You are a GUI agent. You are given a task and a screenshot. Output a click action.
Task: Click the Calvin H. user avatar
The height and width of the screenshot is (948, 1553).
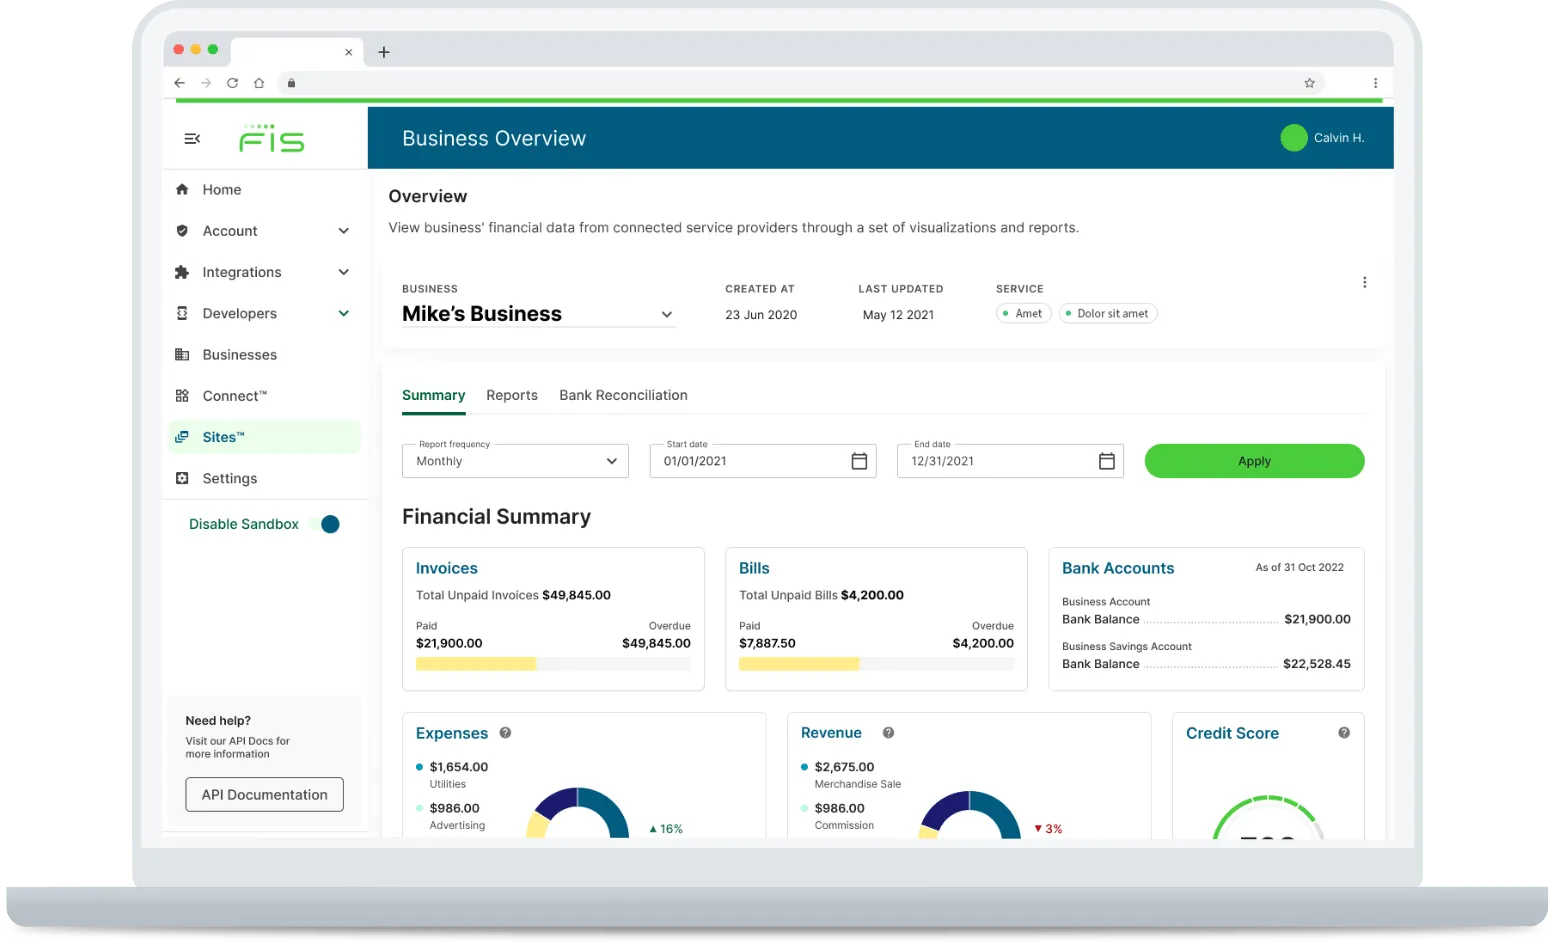1294,138
